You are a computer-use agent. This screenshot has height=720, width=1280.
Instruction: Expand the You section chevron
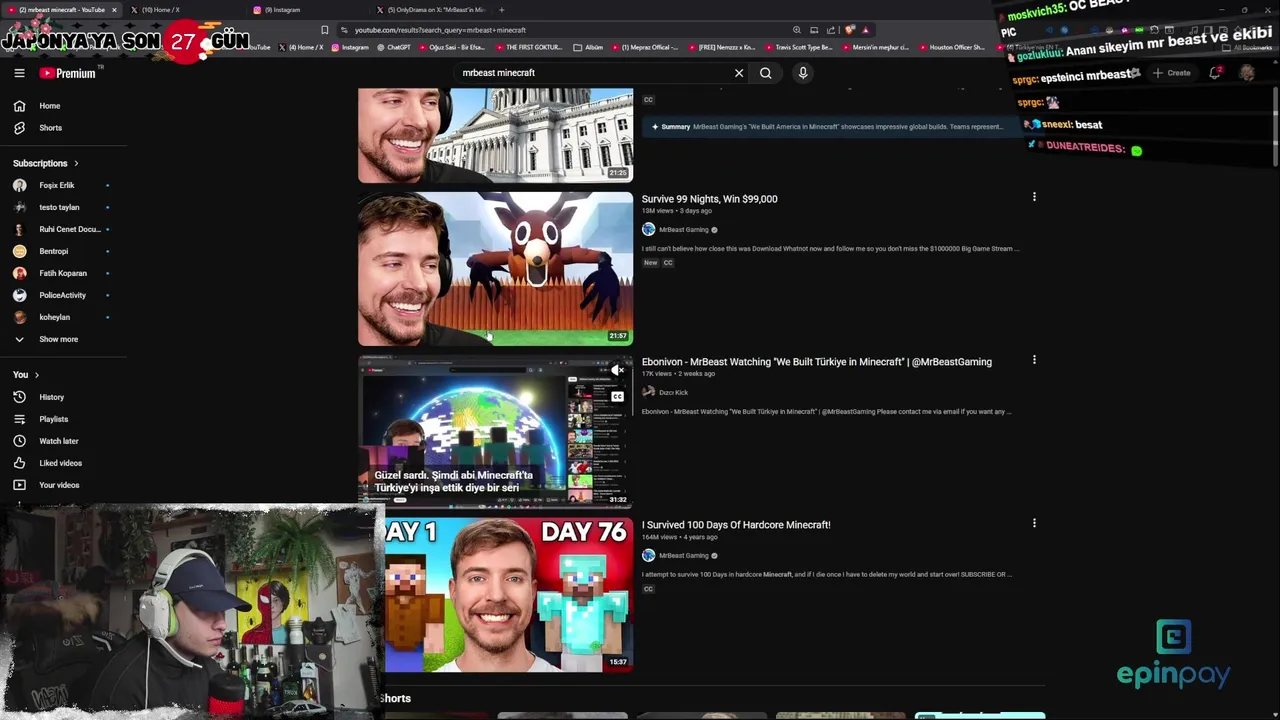[37, 375]
